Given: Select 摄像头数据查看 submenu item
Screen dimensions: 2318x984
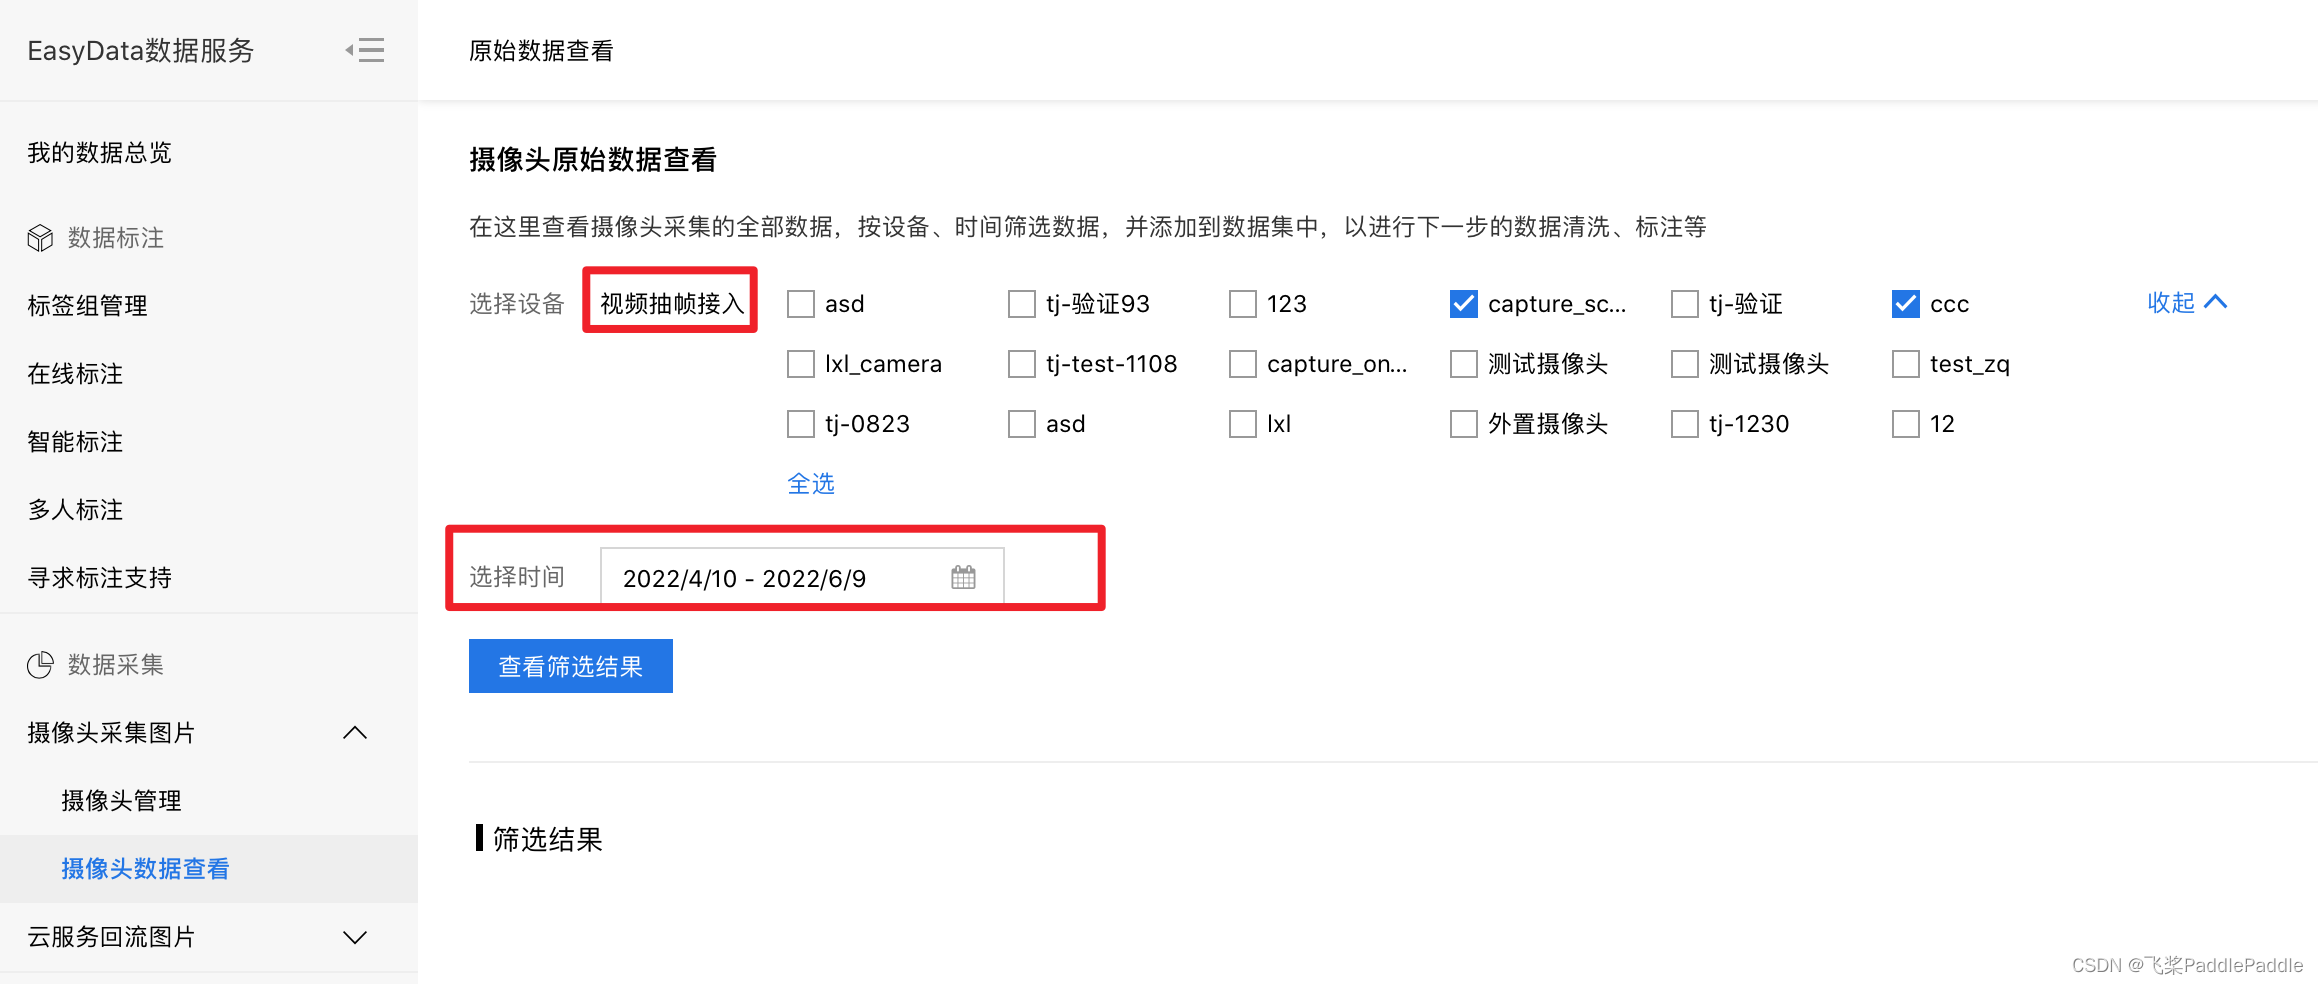Looking at the screenshot, I should pyautogui.click(x=145, y=869).
